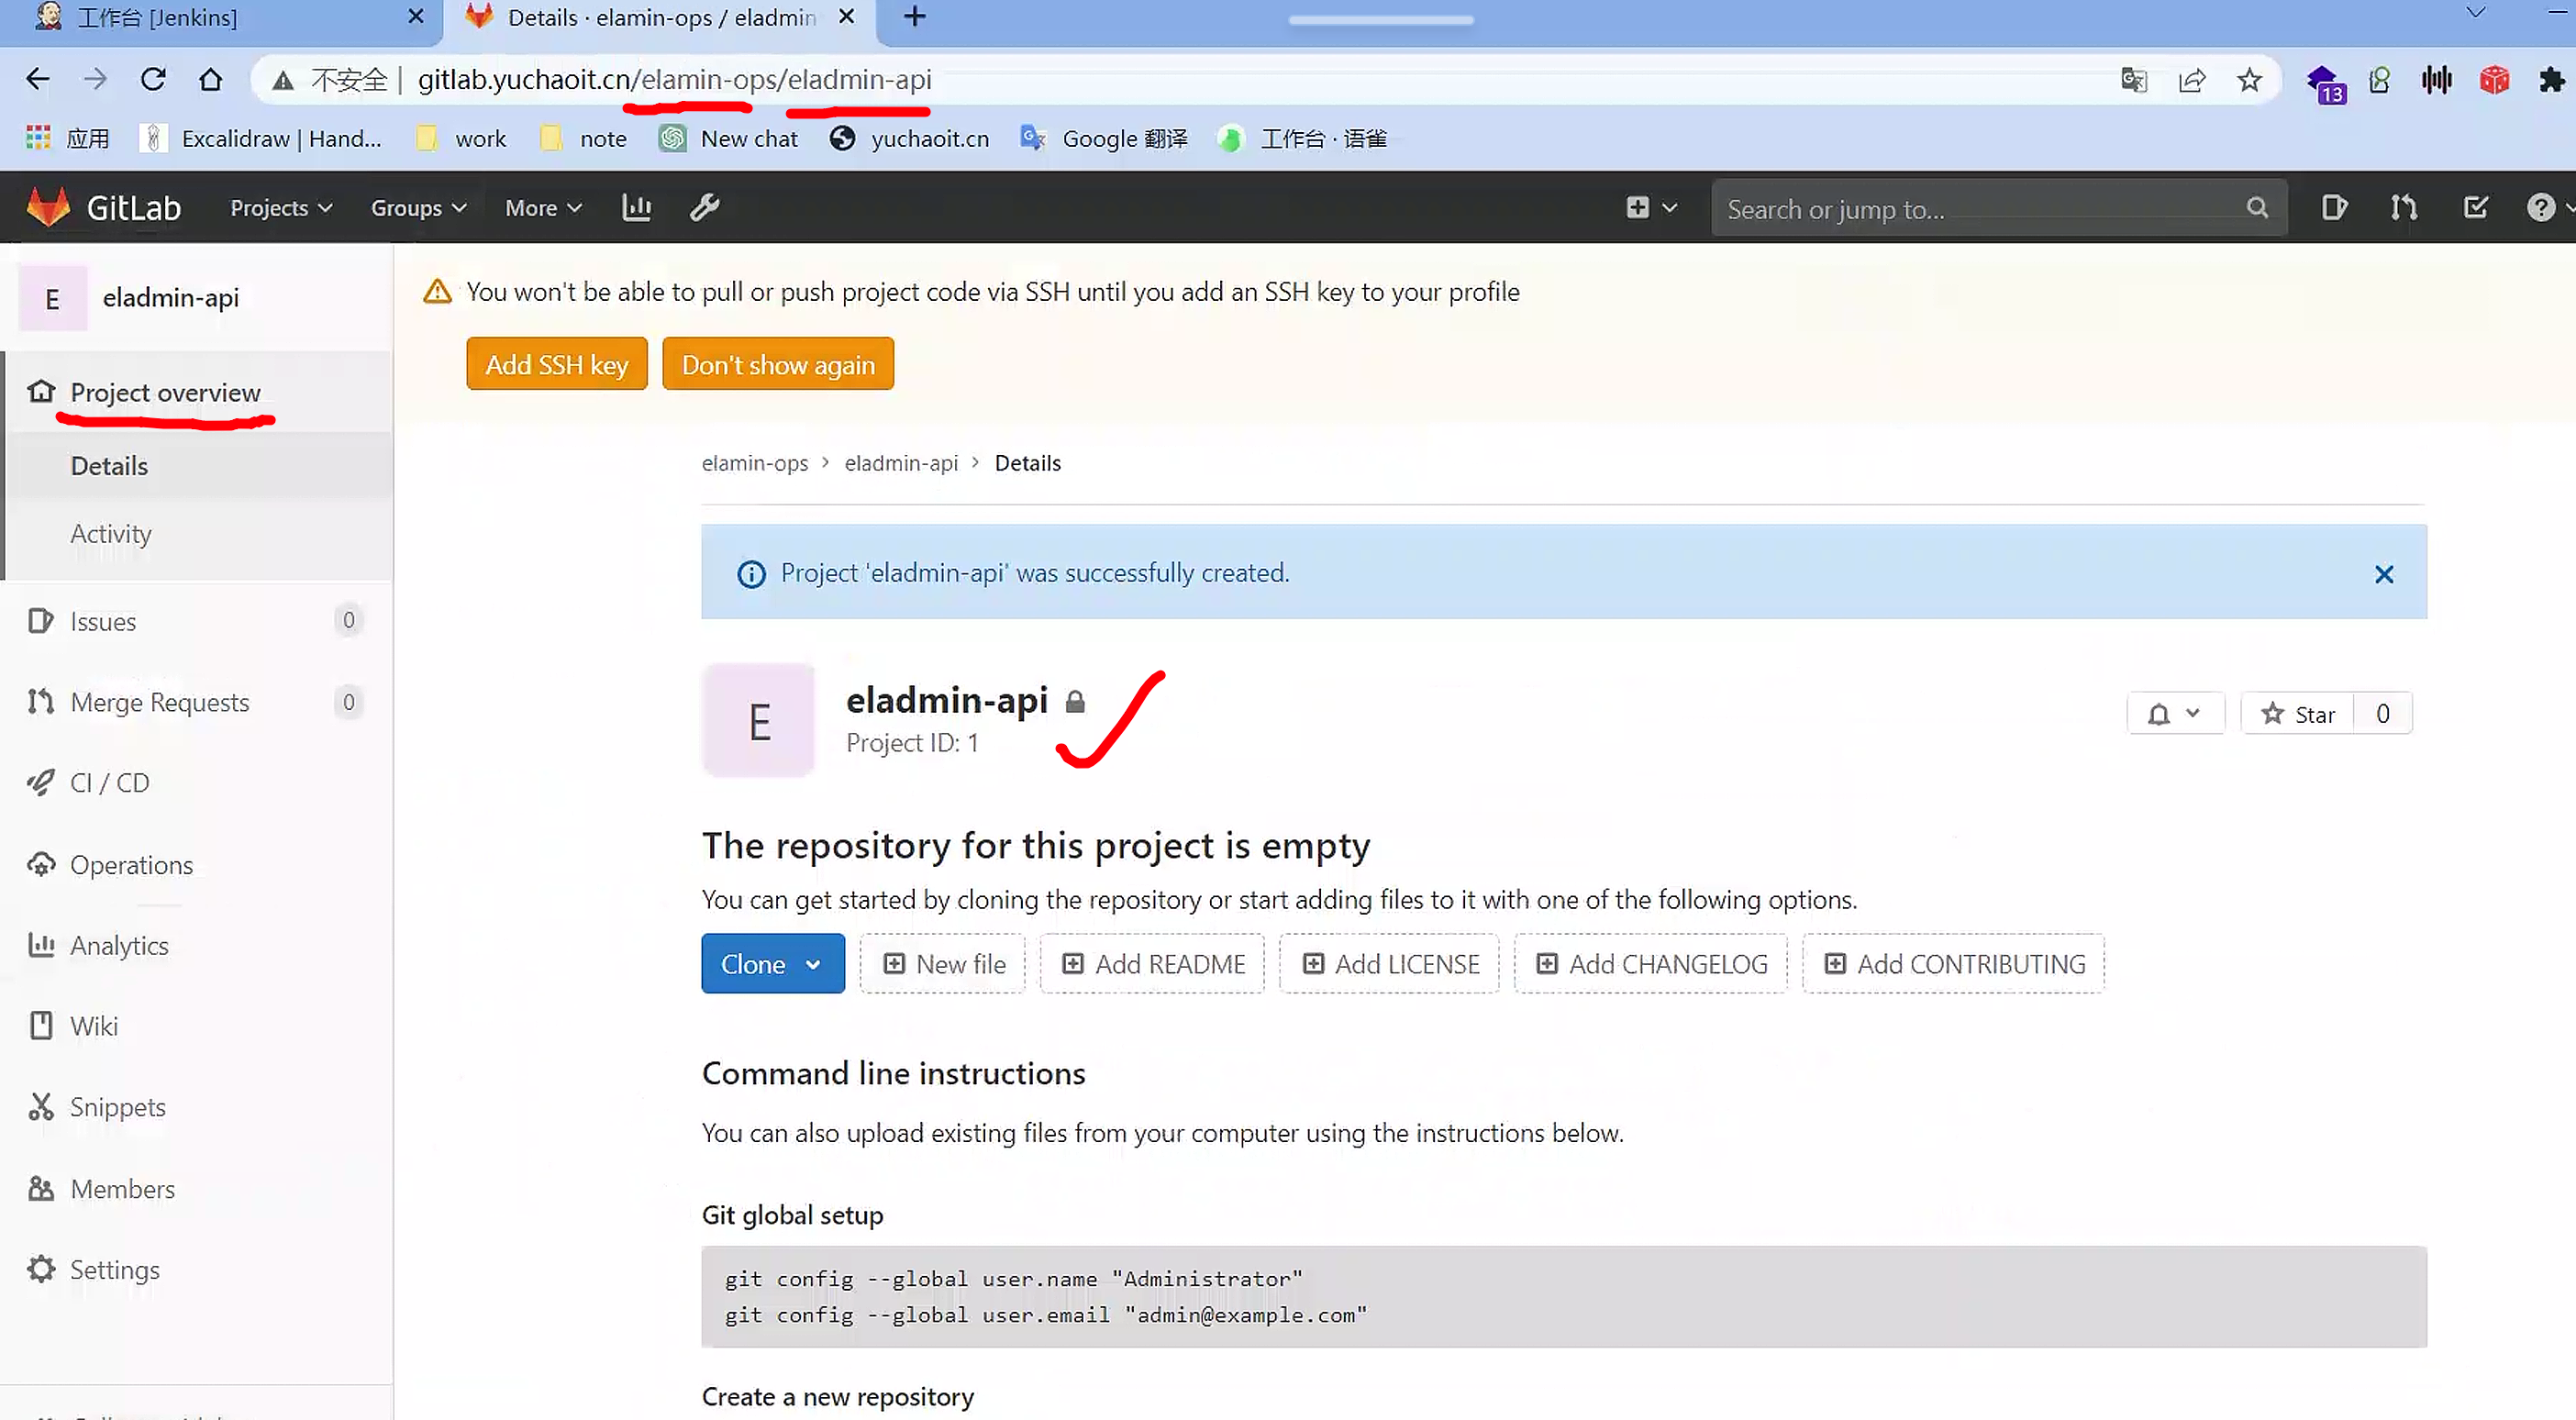
Task: Open Merge requests icon in top navbar
Action: [x=2404, y=208]
